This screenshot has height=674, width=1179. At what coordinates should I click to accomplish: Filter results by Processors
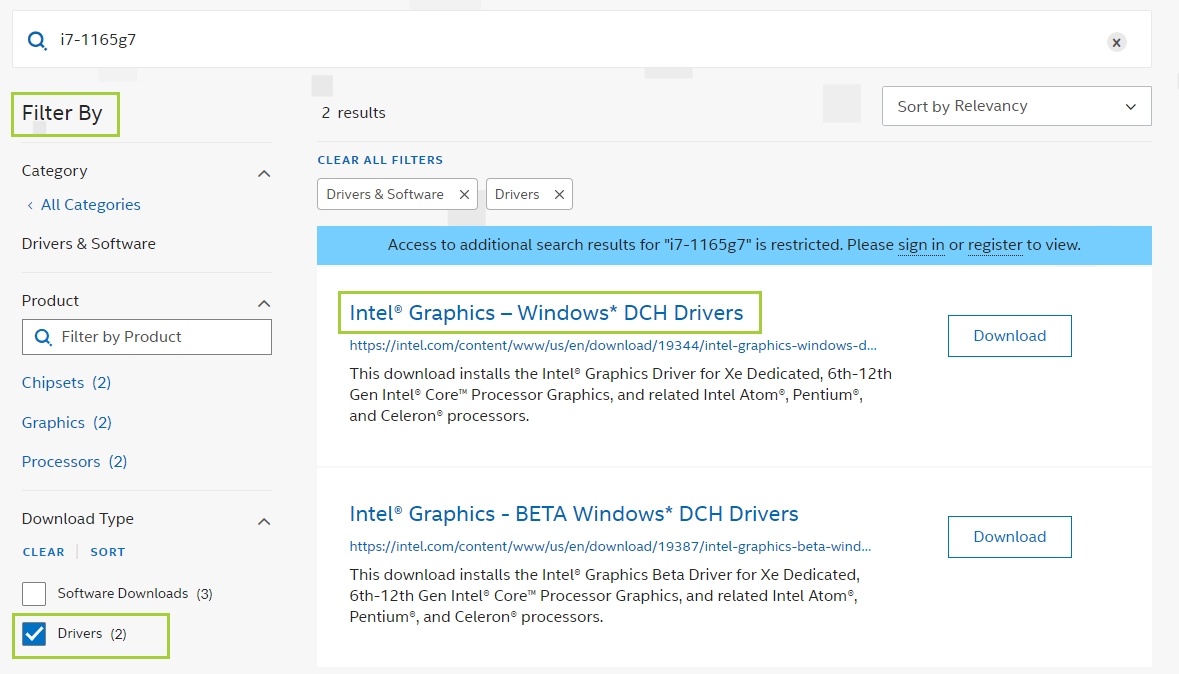[x=59, y=461]
